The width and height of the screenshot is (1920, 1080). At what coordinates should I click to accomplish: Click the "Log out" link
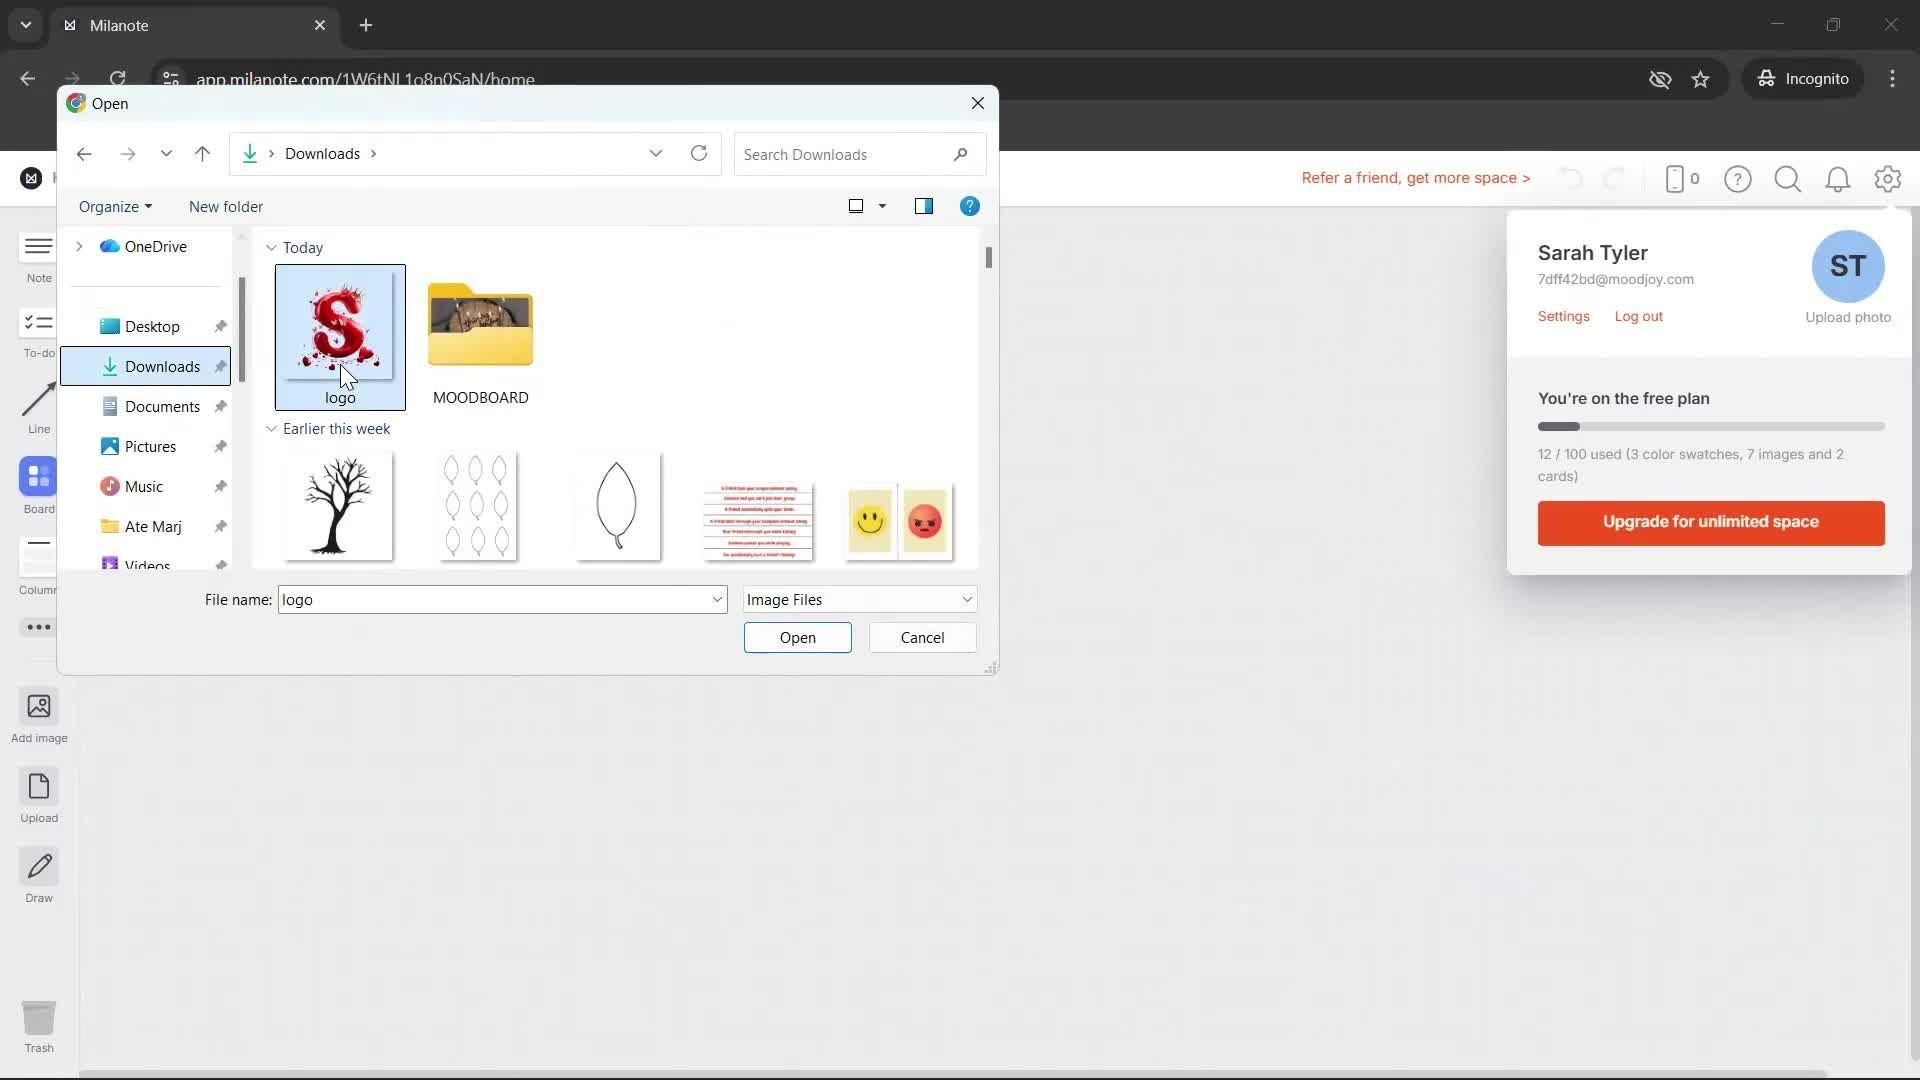[1637, 316]
